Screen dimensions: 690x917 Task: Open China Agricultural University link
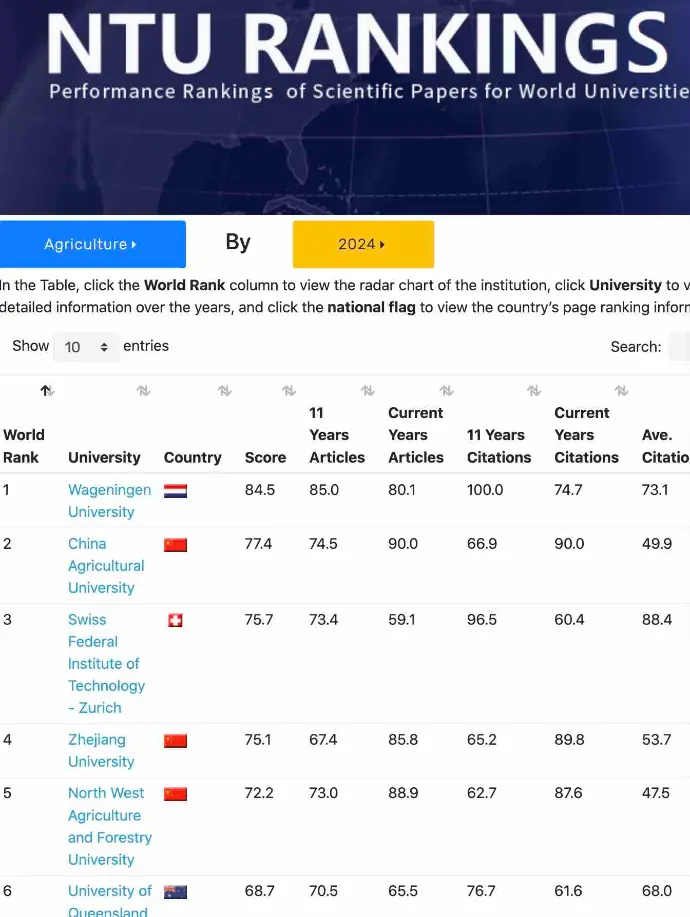(x=106, y=566)
